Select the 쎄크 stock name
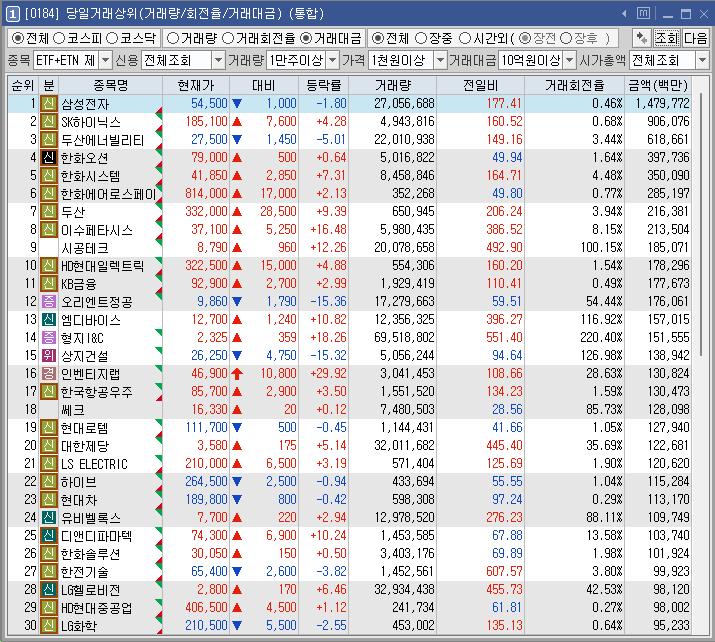 click(73, 410)
